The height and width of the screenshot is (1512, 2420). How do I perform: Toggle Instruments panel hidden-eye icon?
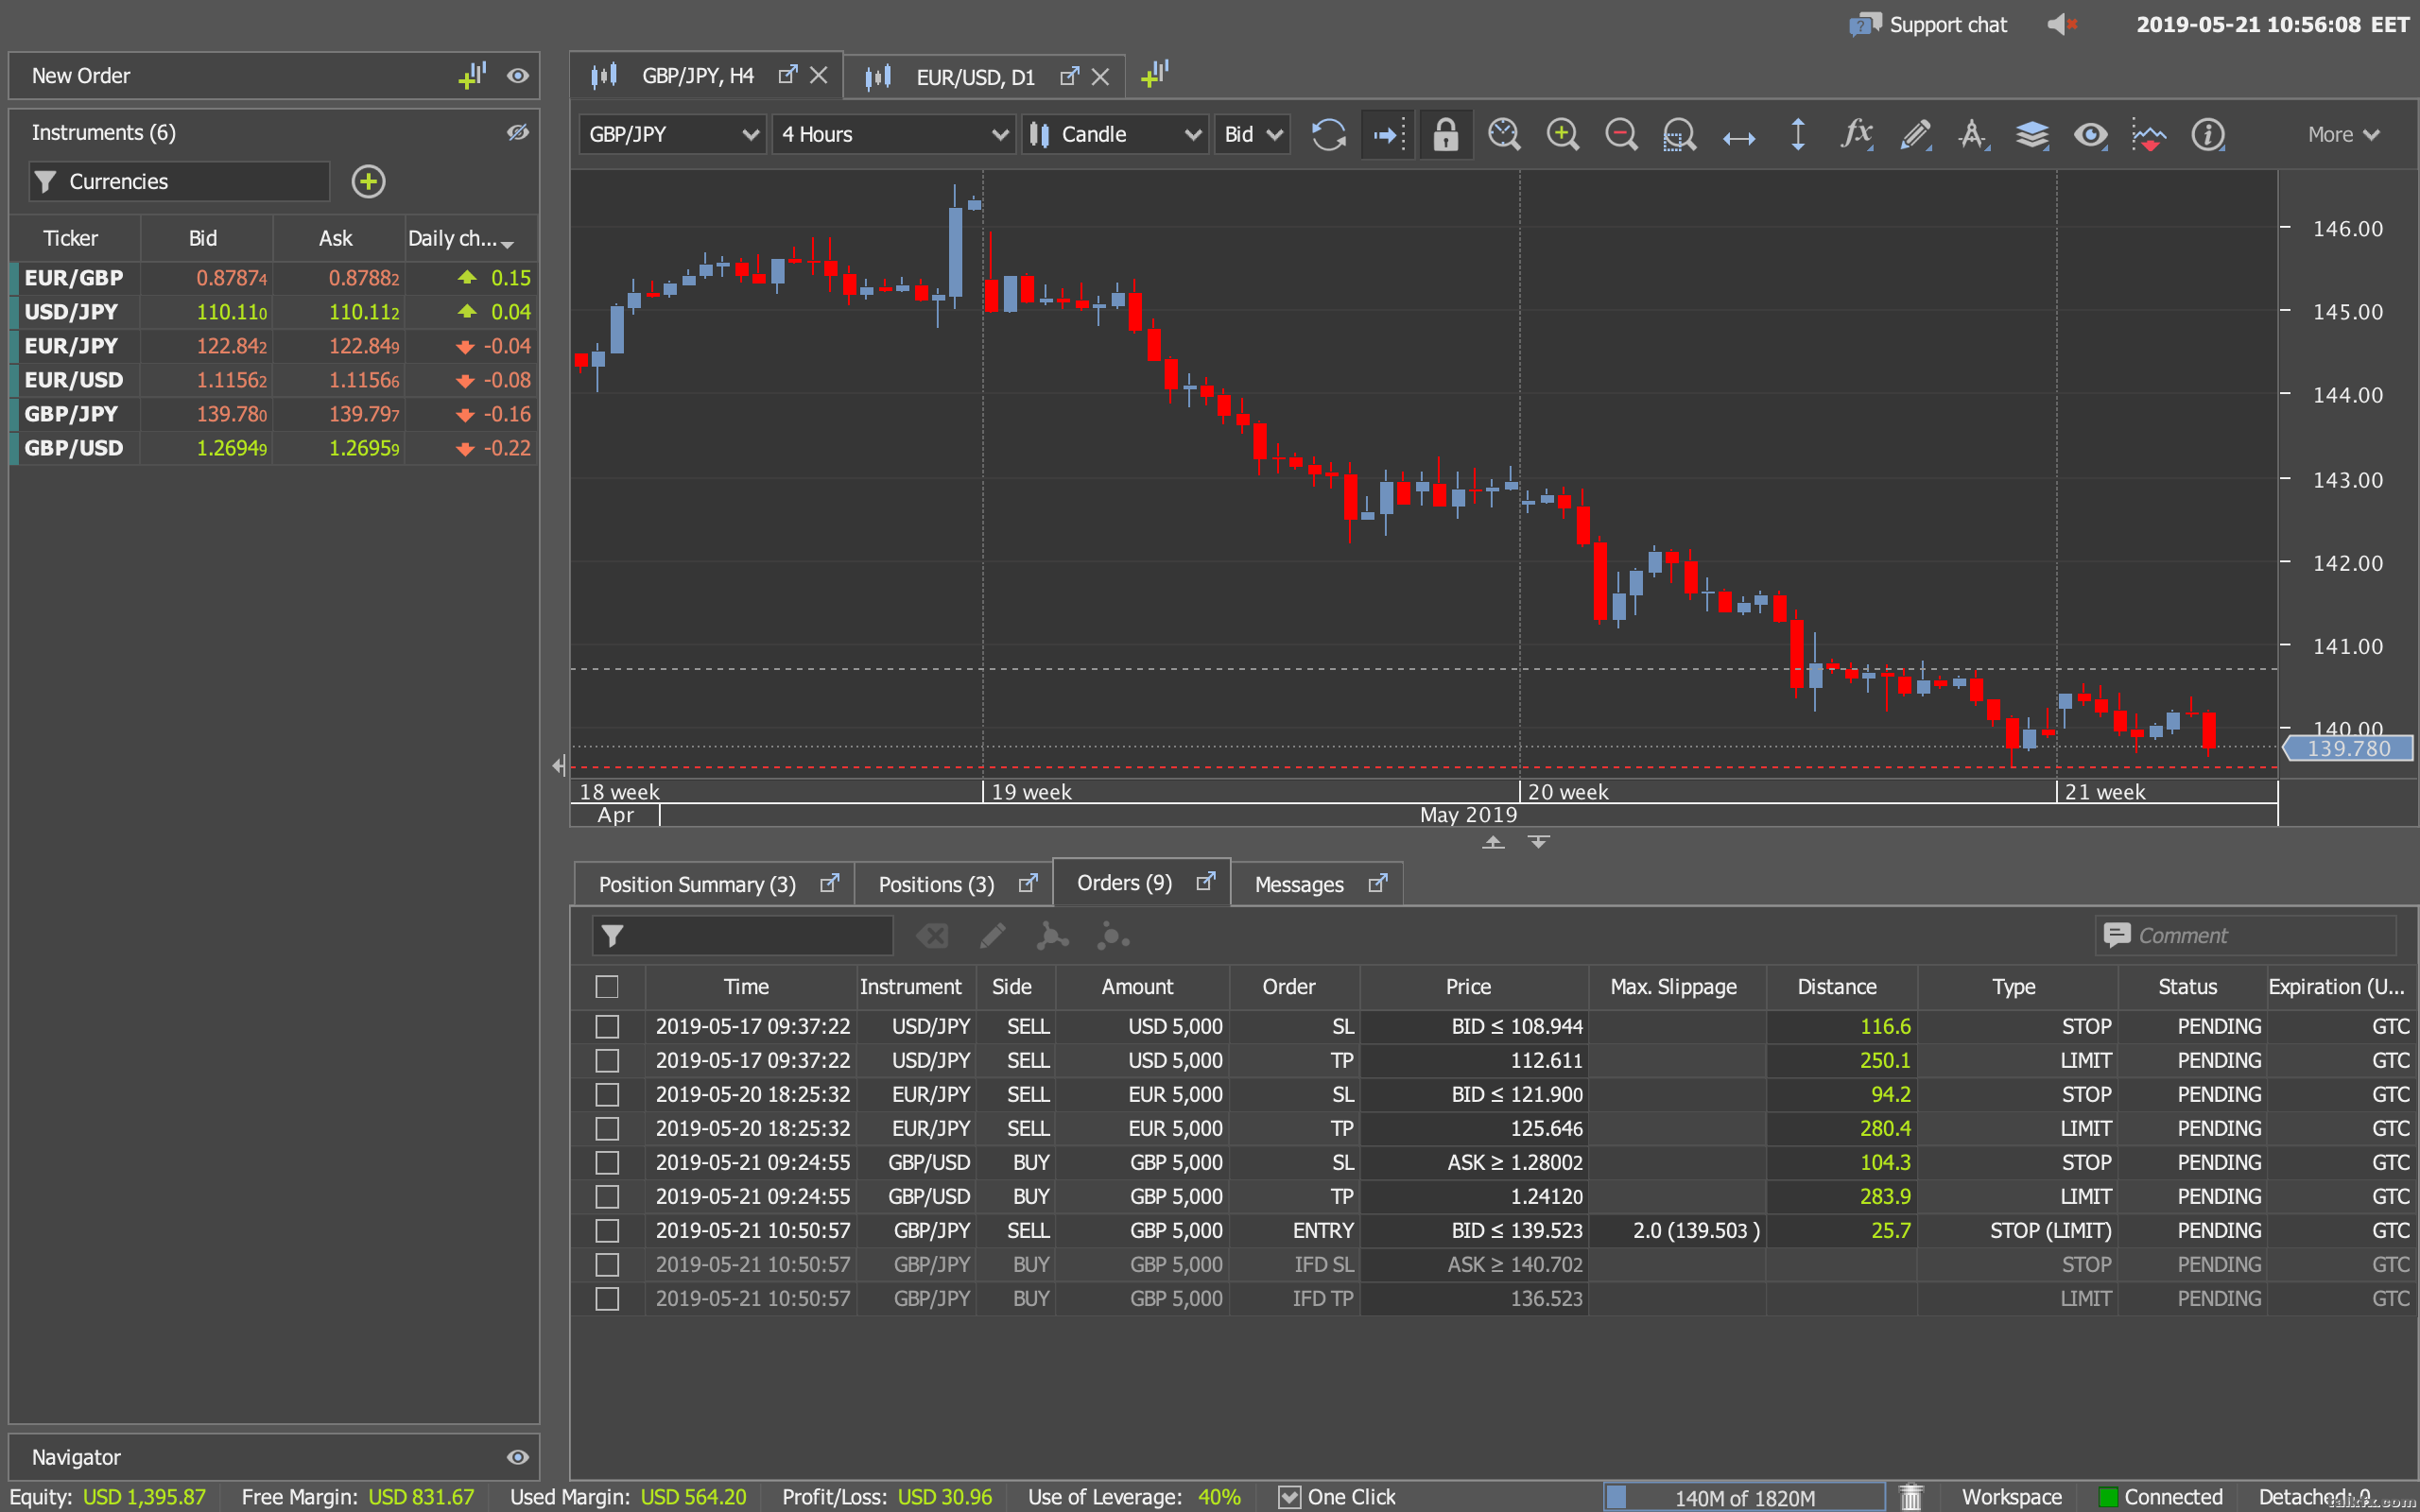point(517,132)
